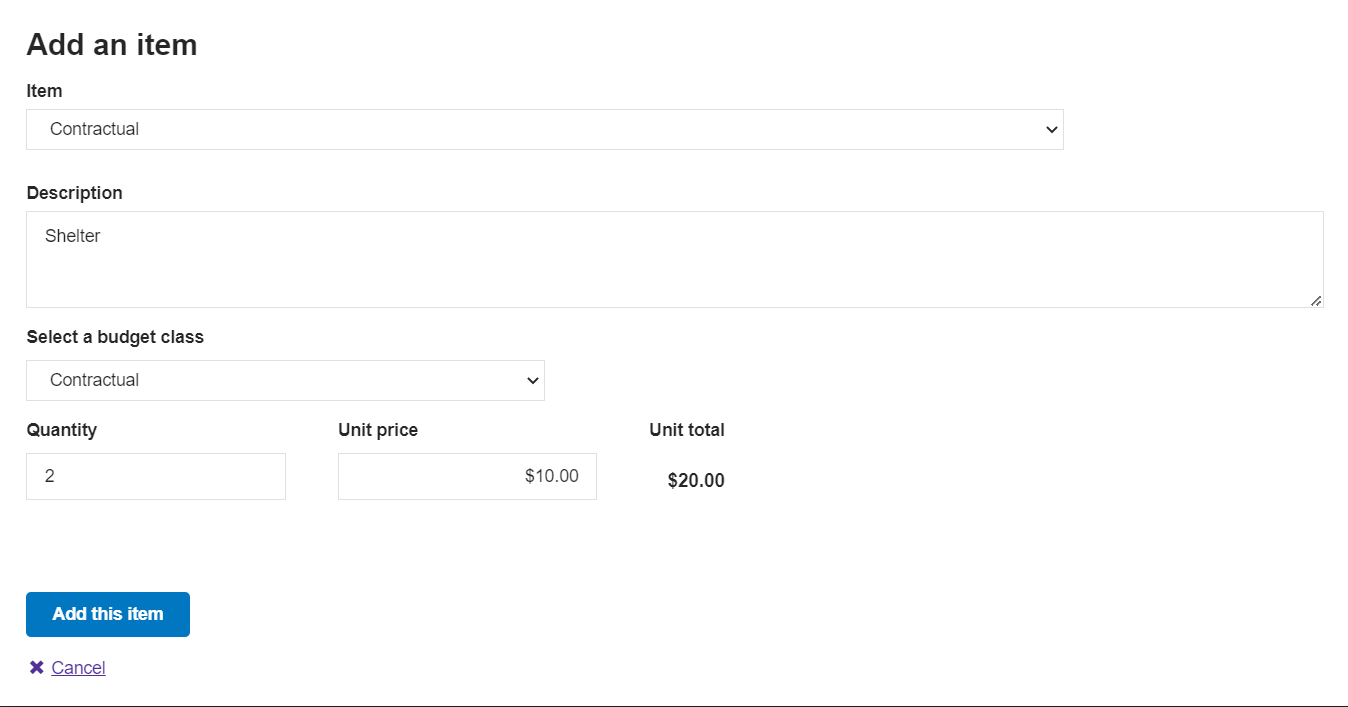Screen dimensions: 1348x707
Task: Click into the Unit price field
Action: (x=467, y=477)
